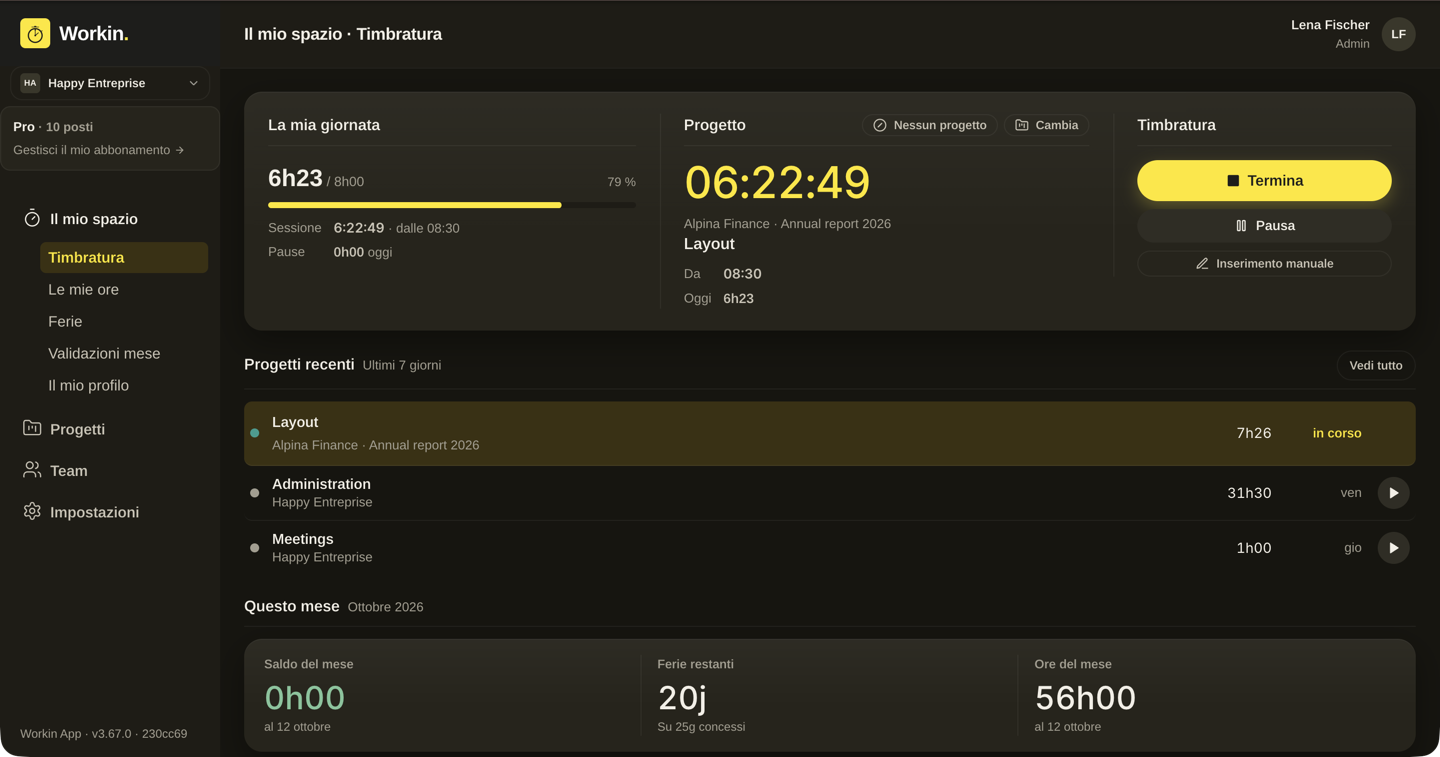This screenshot has width=1440, height=757.
Task: Select the Nessun progetto option
Action: point(929,125)
